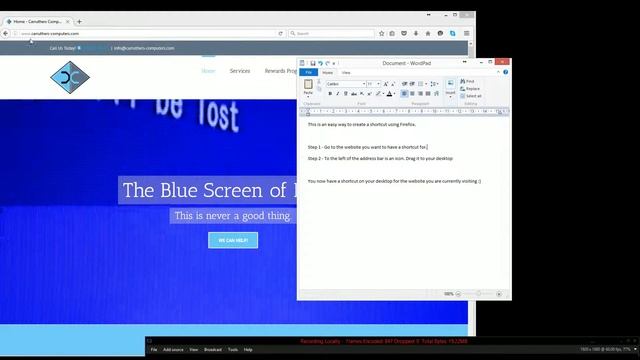
Task: Click the bullet list icon in WordPad
Action: pos(420,84)
